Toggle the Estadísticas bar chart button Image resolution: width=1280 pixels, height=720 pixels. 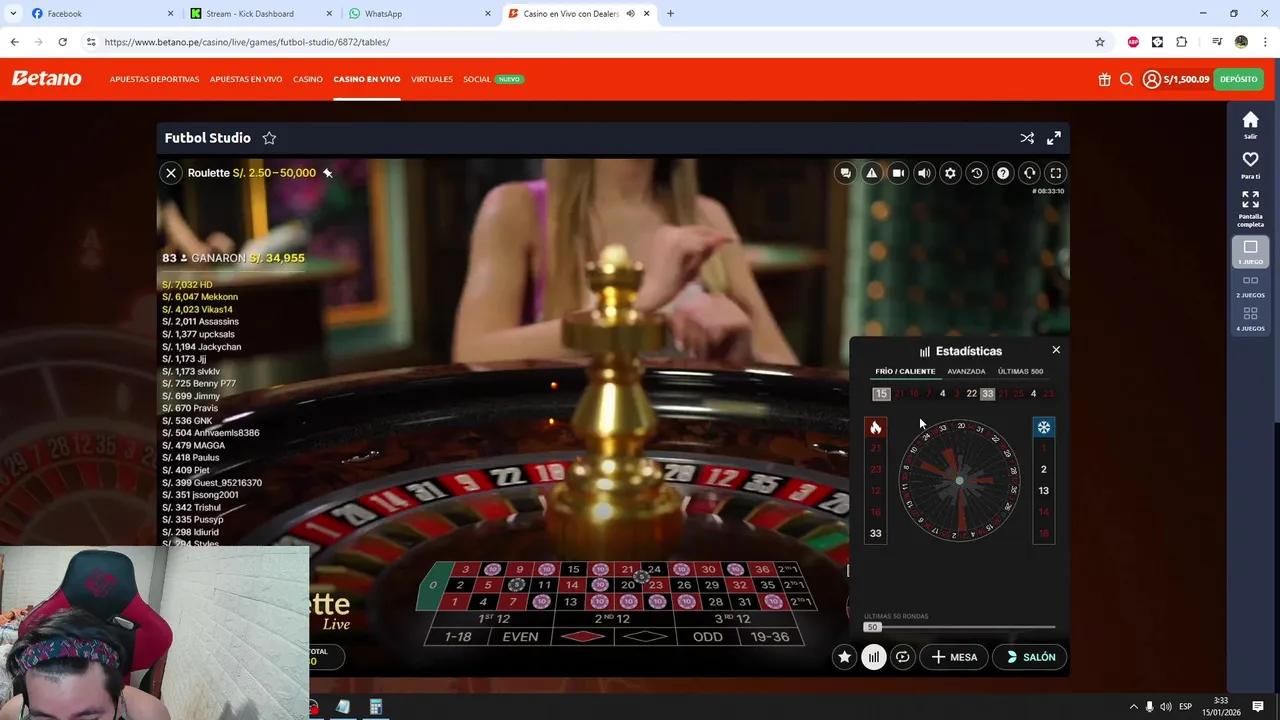pyautogui.click(x=874, y=657)
